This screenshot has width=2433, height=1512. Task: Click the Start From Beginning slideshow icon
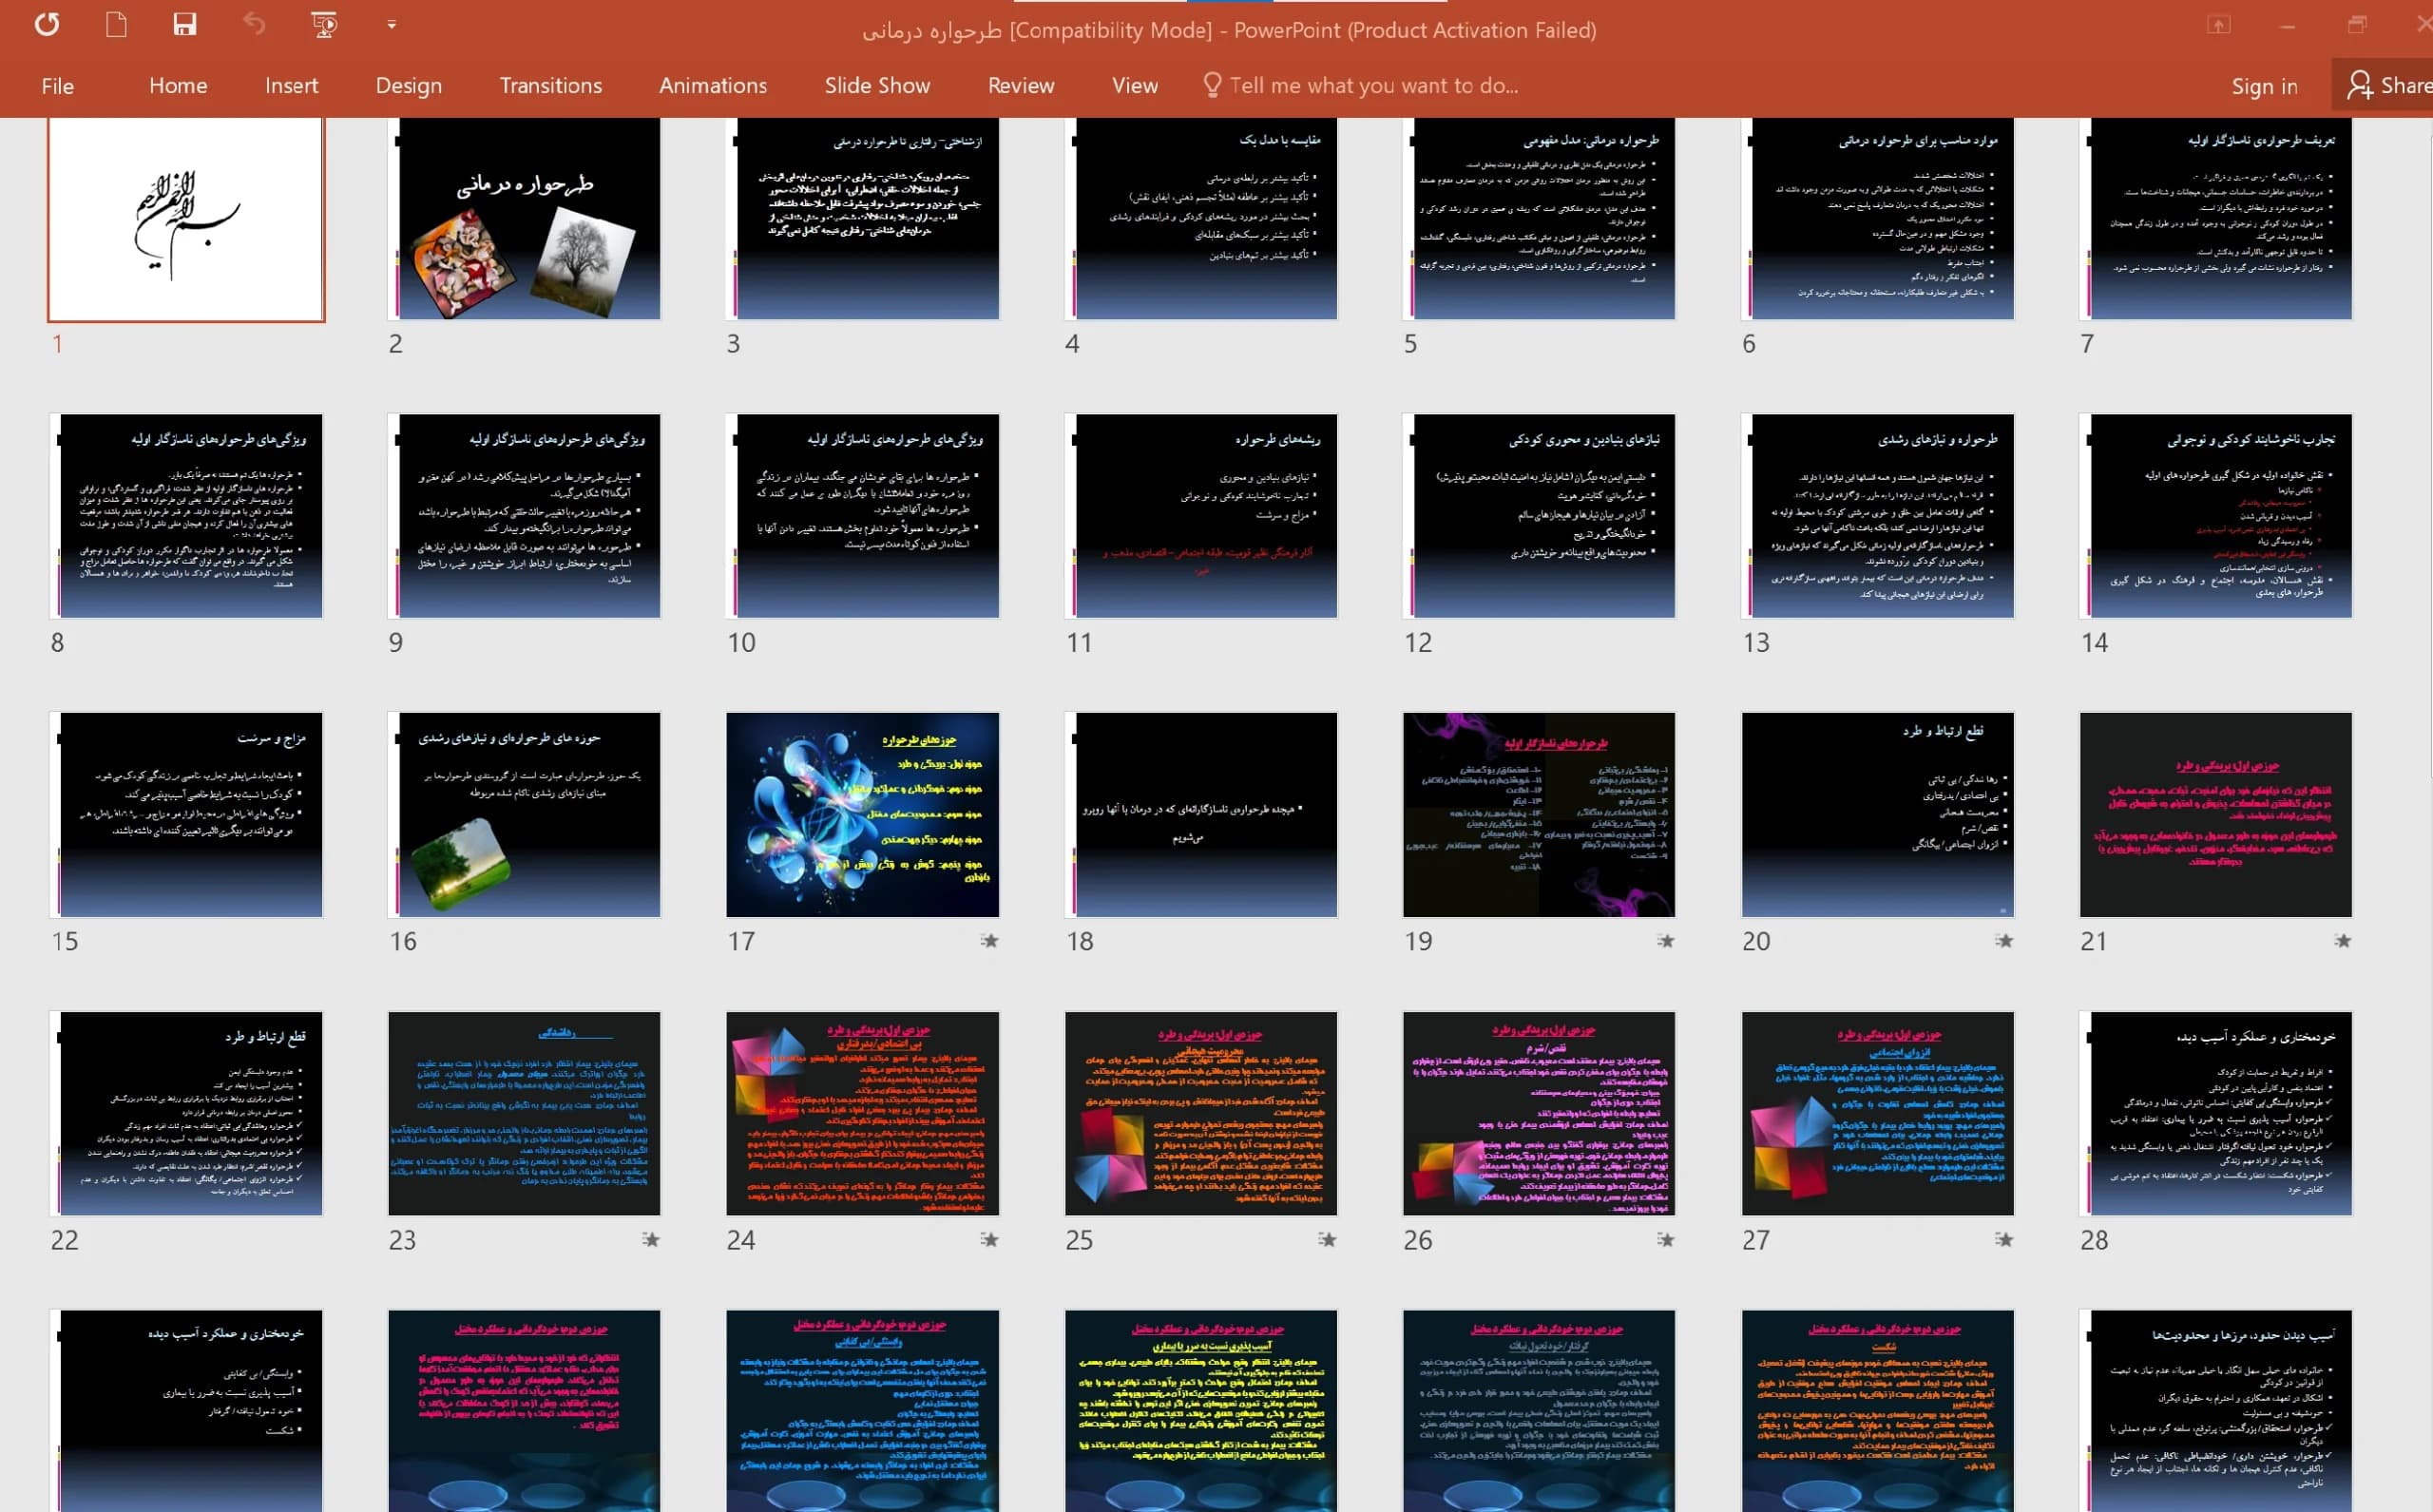coord(324,25)
